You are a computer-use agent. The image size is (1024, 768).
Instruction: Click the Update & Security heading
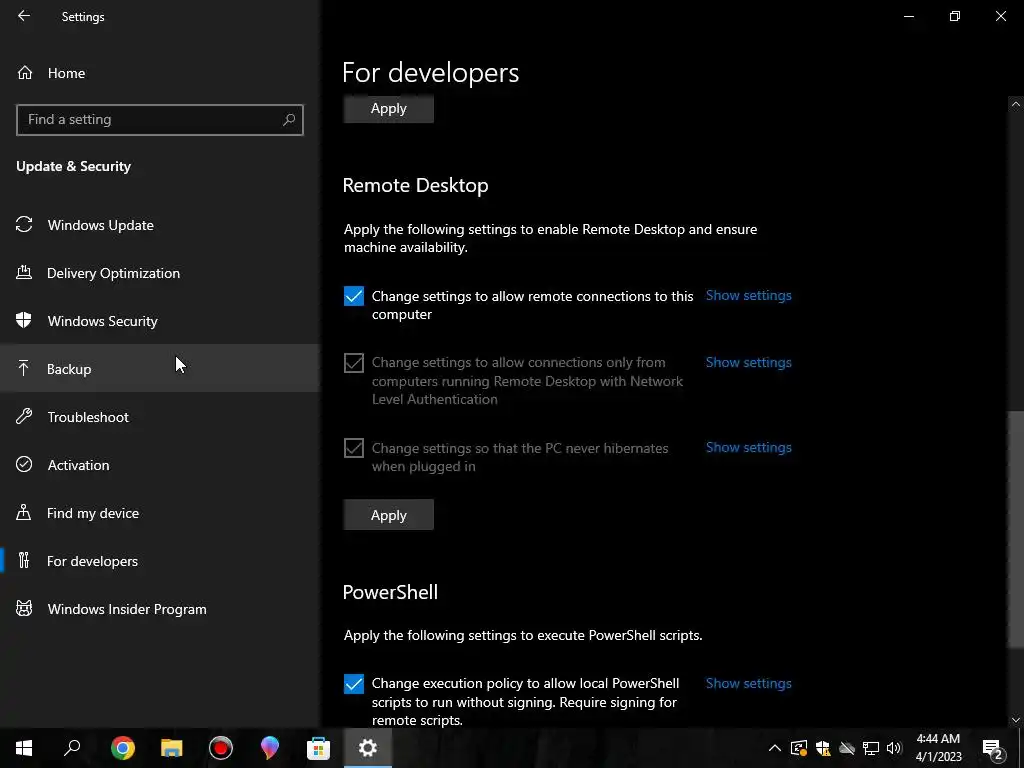(73, 166)
